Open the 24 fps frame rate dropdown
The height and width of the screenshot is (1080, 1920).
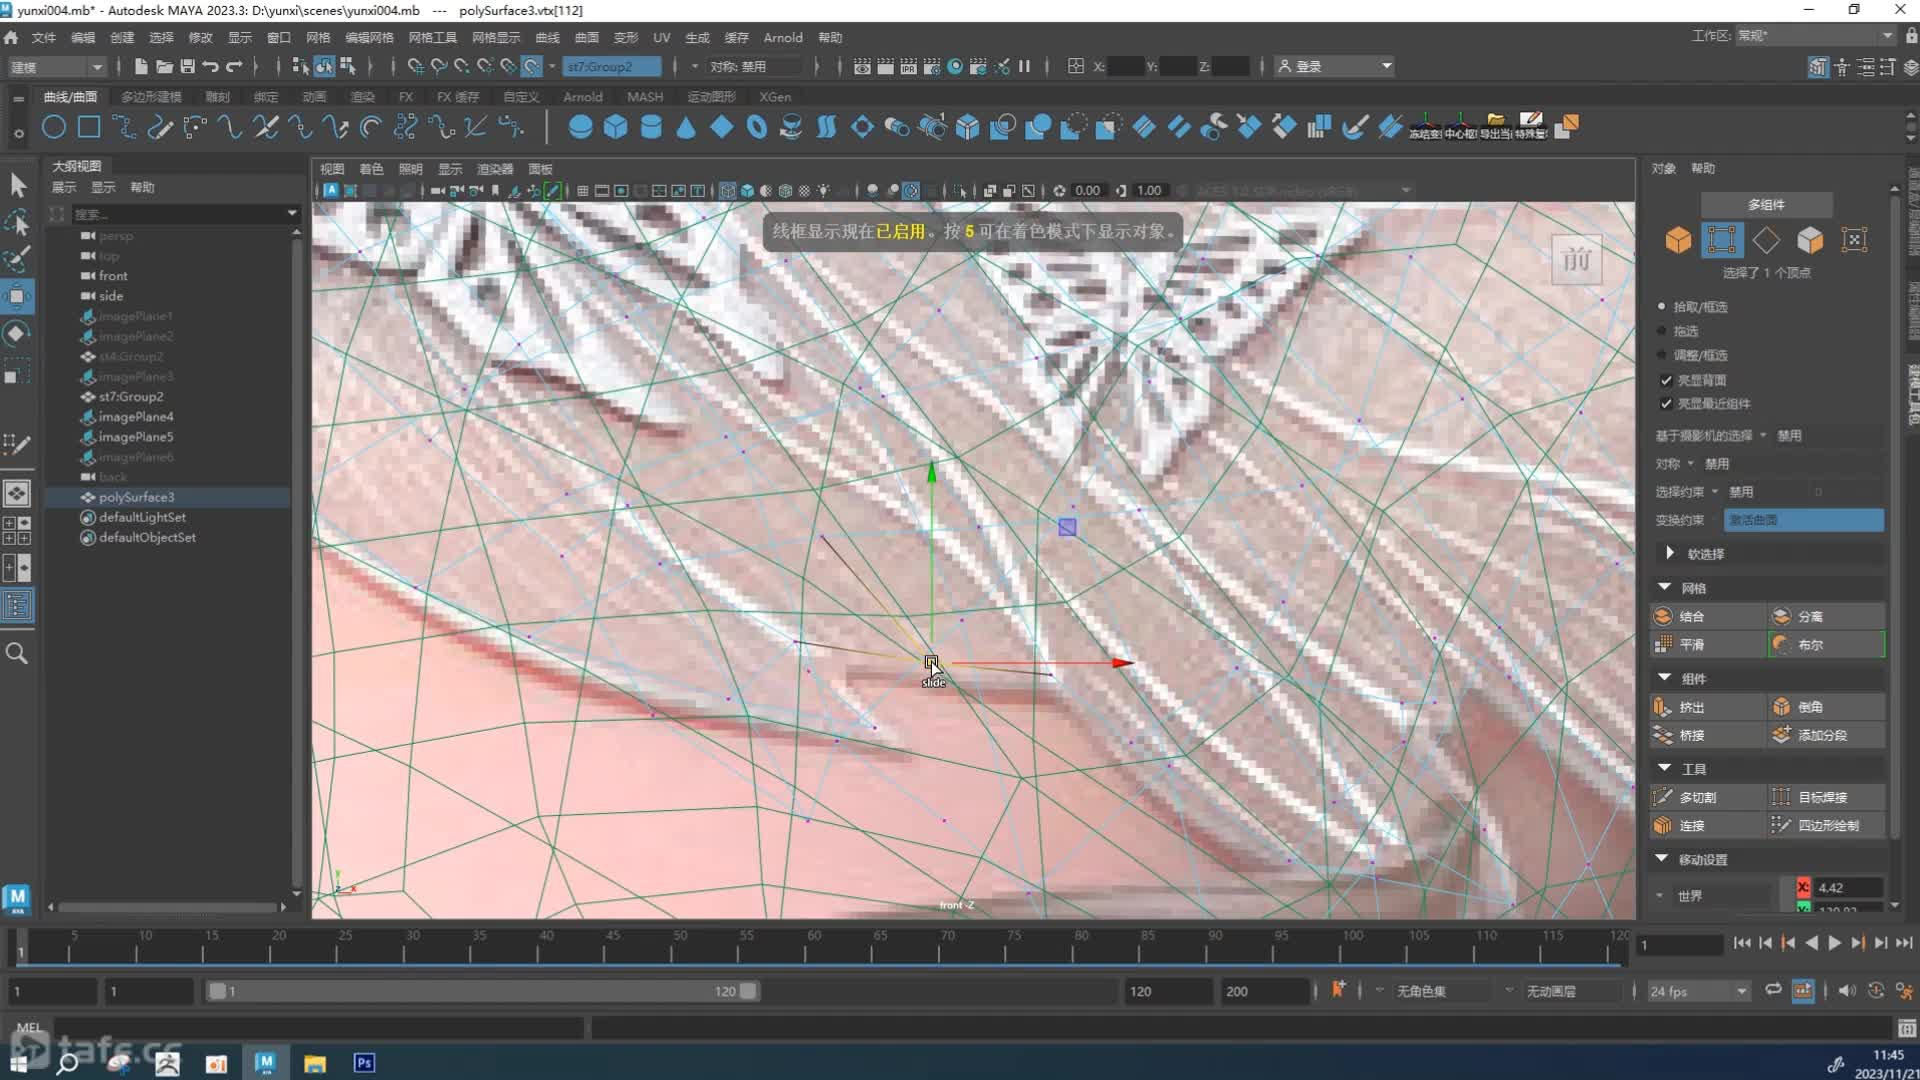[1698, 991]
